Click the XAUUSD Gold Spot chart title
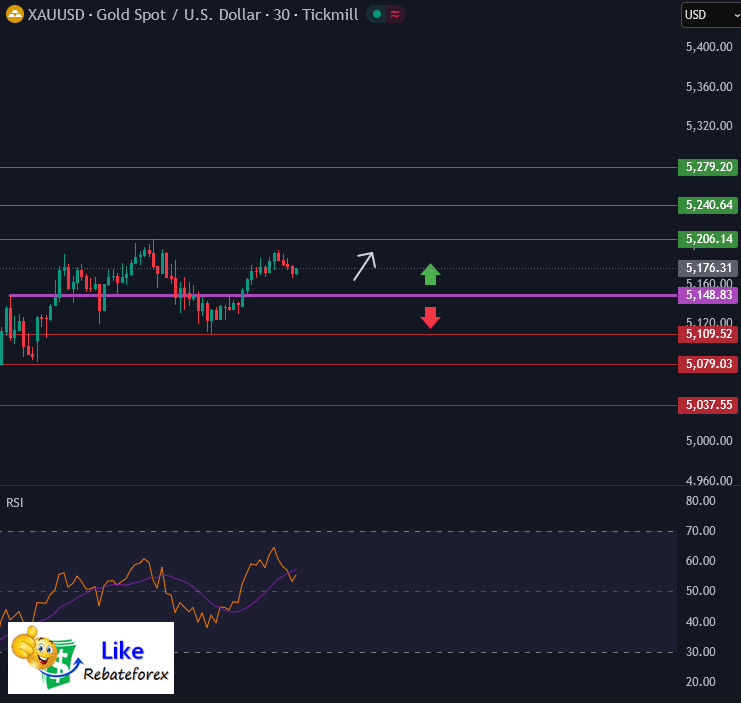 (x=193, y=15)
